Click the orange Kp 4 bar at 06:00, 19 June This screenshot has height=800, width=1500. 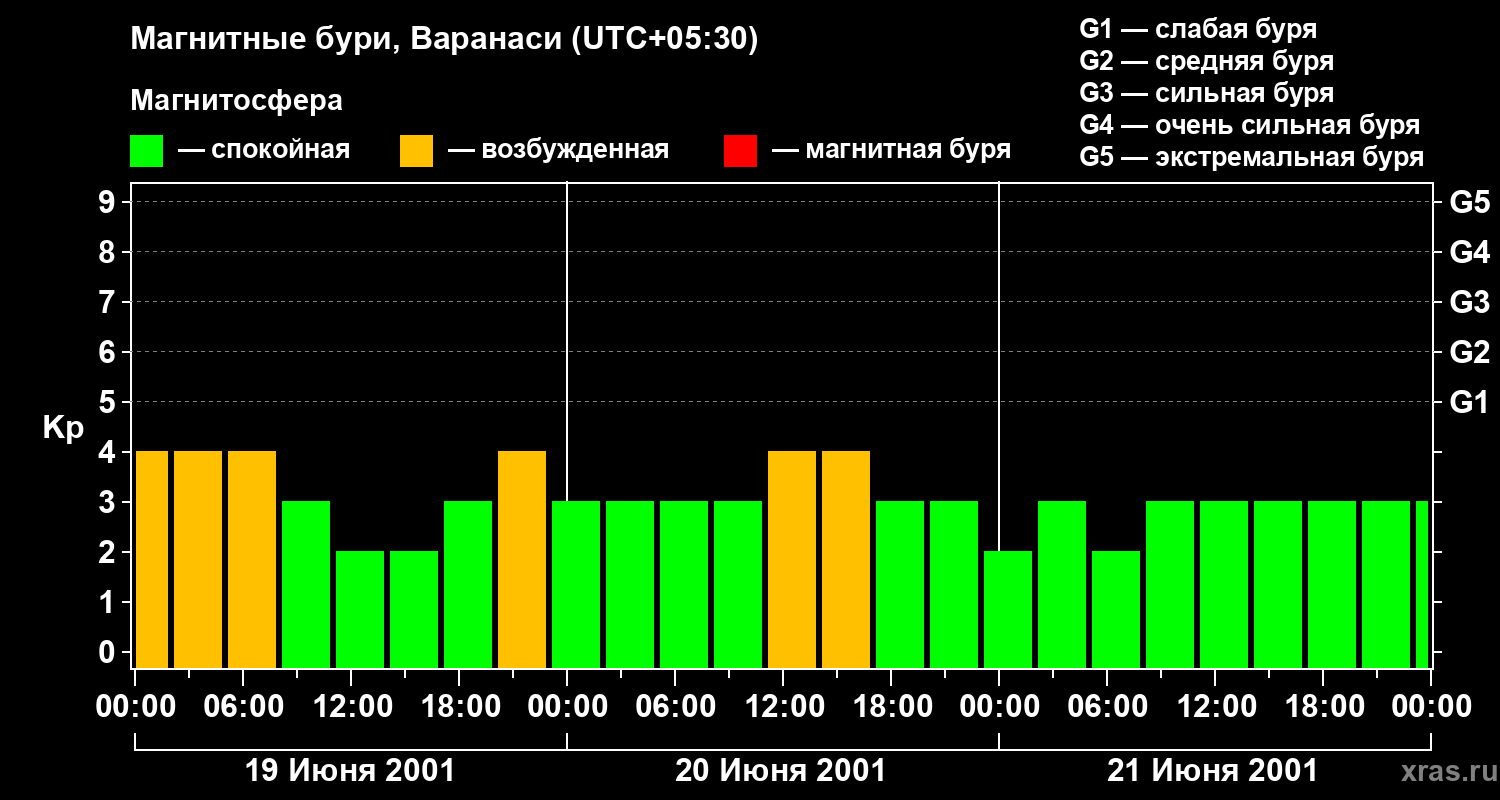(x=252, y=560)
